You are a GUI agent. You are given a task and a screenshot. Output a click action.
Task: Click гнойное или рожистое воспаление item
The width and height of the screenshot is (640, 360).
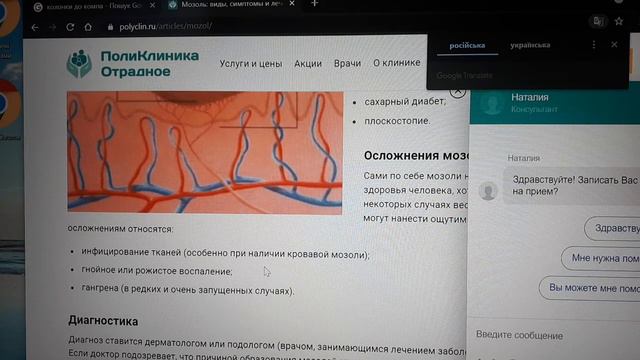[x=157, y=271]
